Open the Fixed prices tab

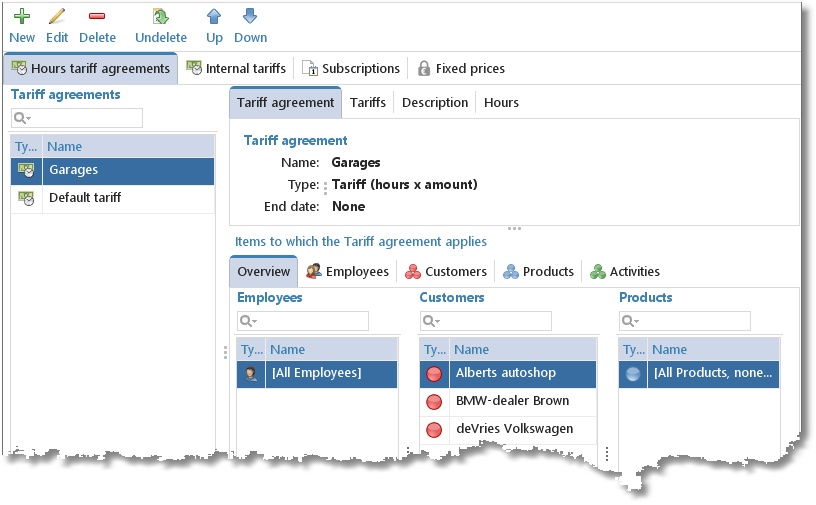tap(462, 69)
